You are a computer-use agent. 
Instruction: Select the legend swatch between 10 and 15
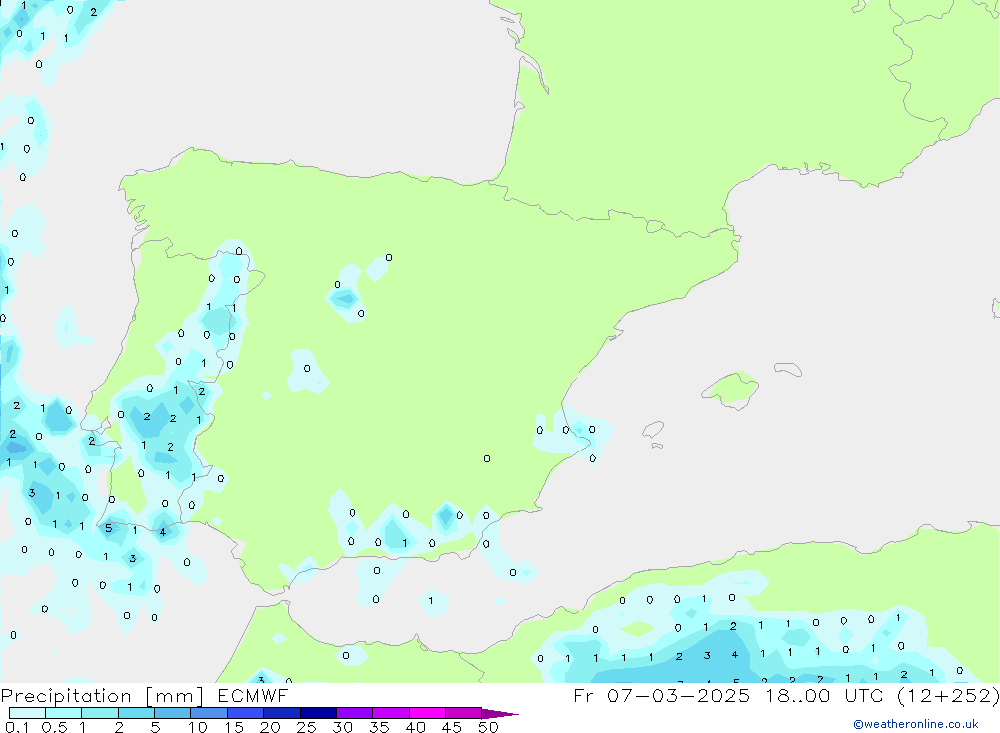(x=209, y=713)
